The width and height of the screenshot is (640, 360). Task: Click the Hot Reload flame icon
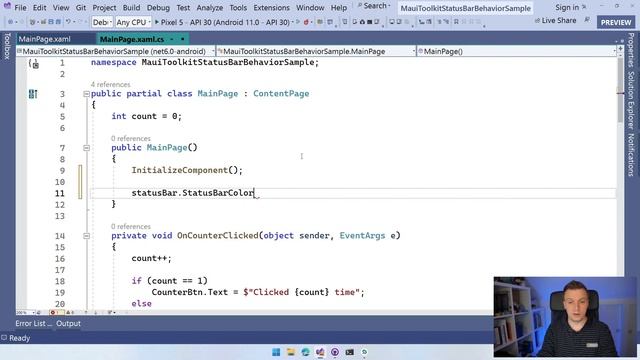(306, 22)
